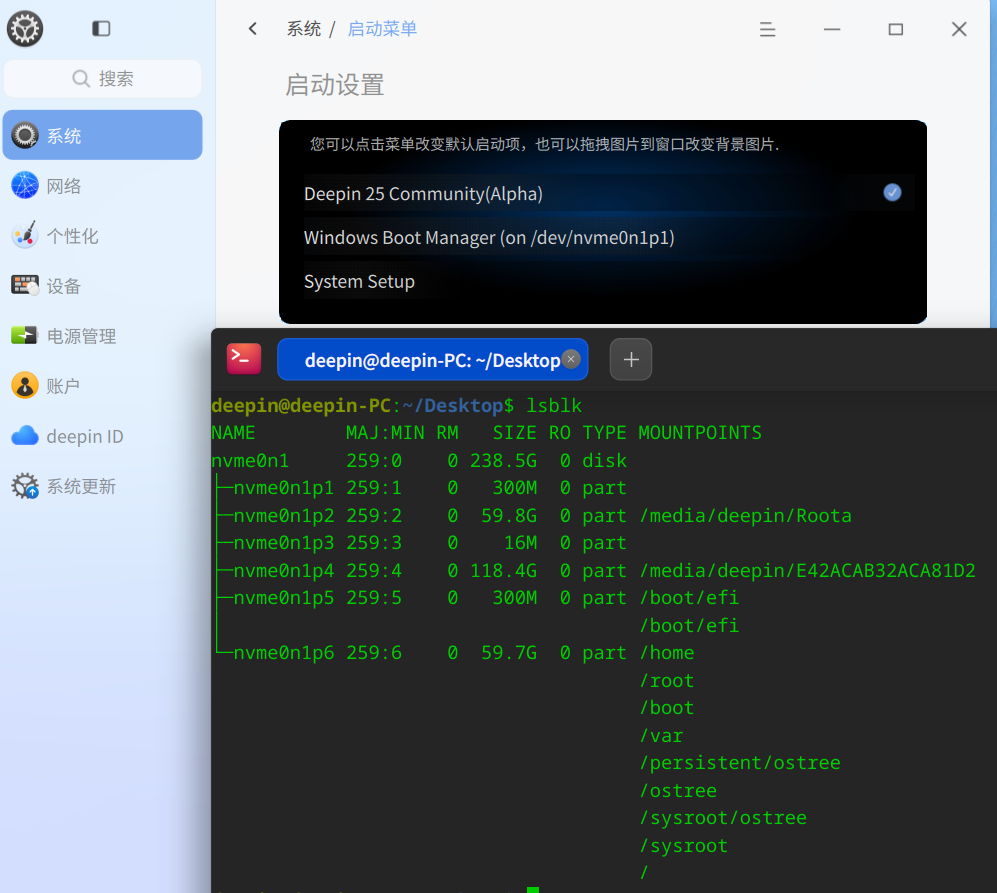The height and width of the screenshot is (893, 997).
Task: Click 系统 in the breadcrumb
Action: point(303,29)
